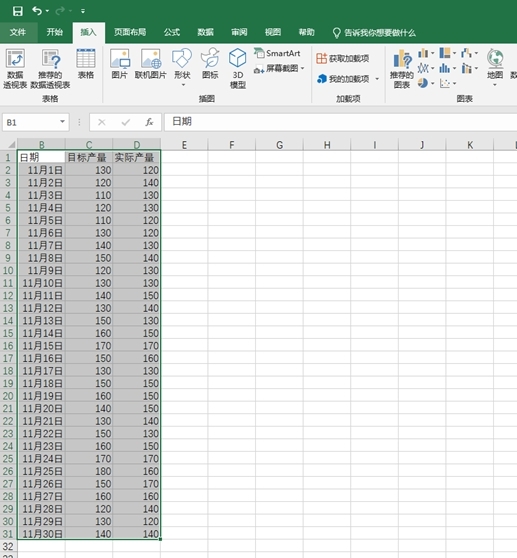Switch to the 视图 (View) tab
Viewport: 517px width, 558px height.
click(x=273, y=32)
